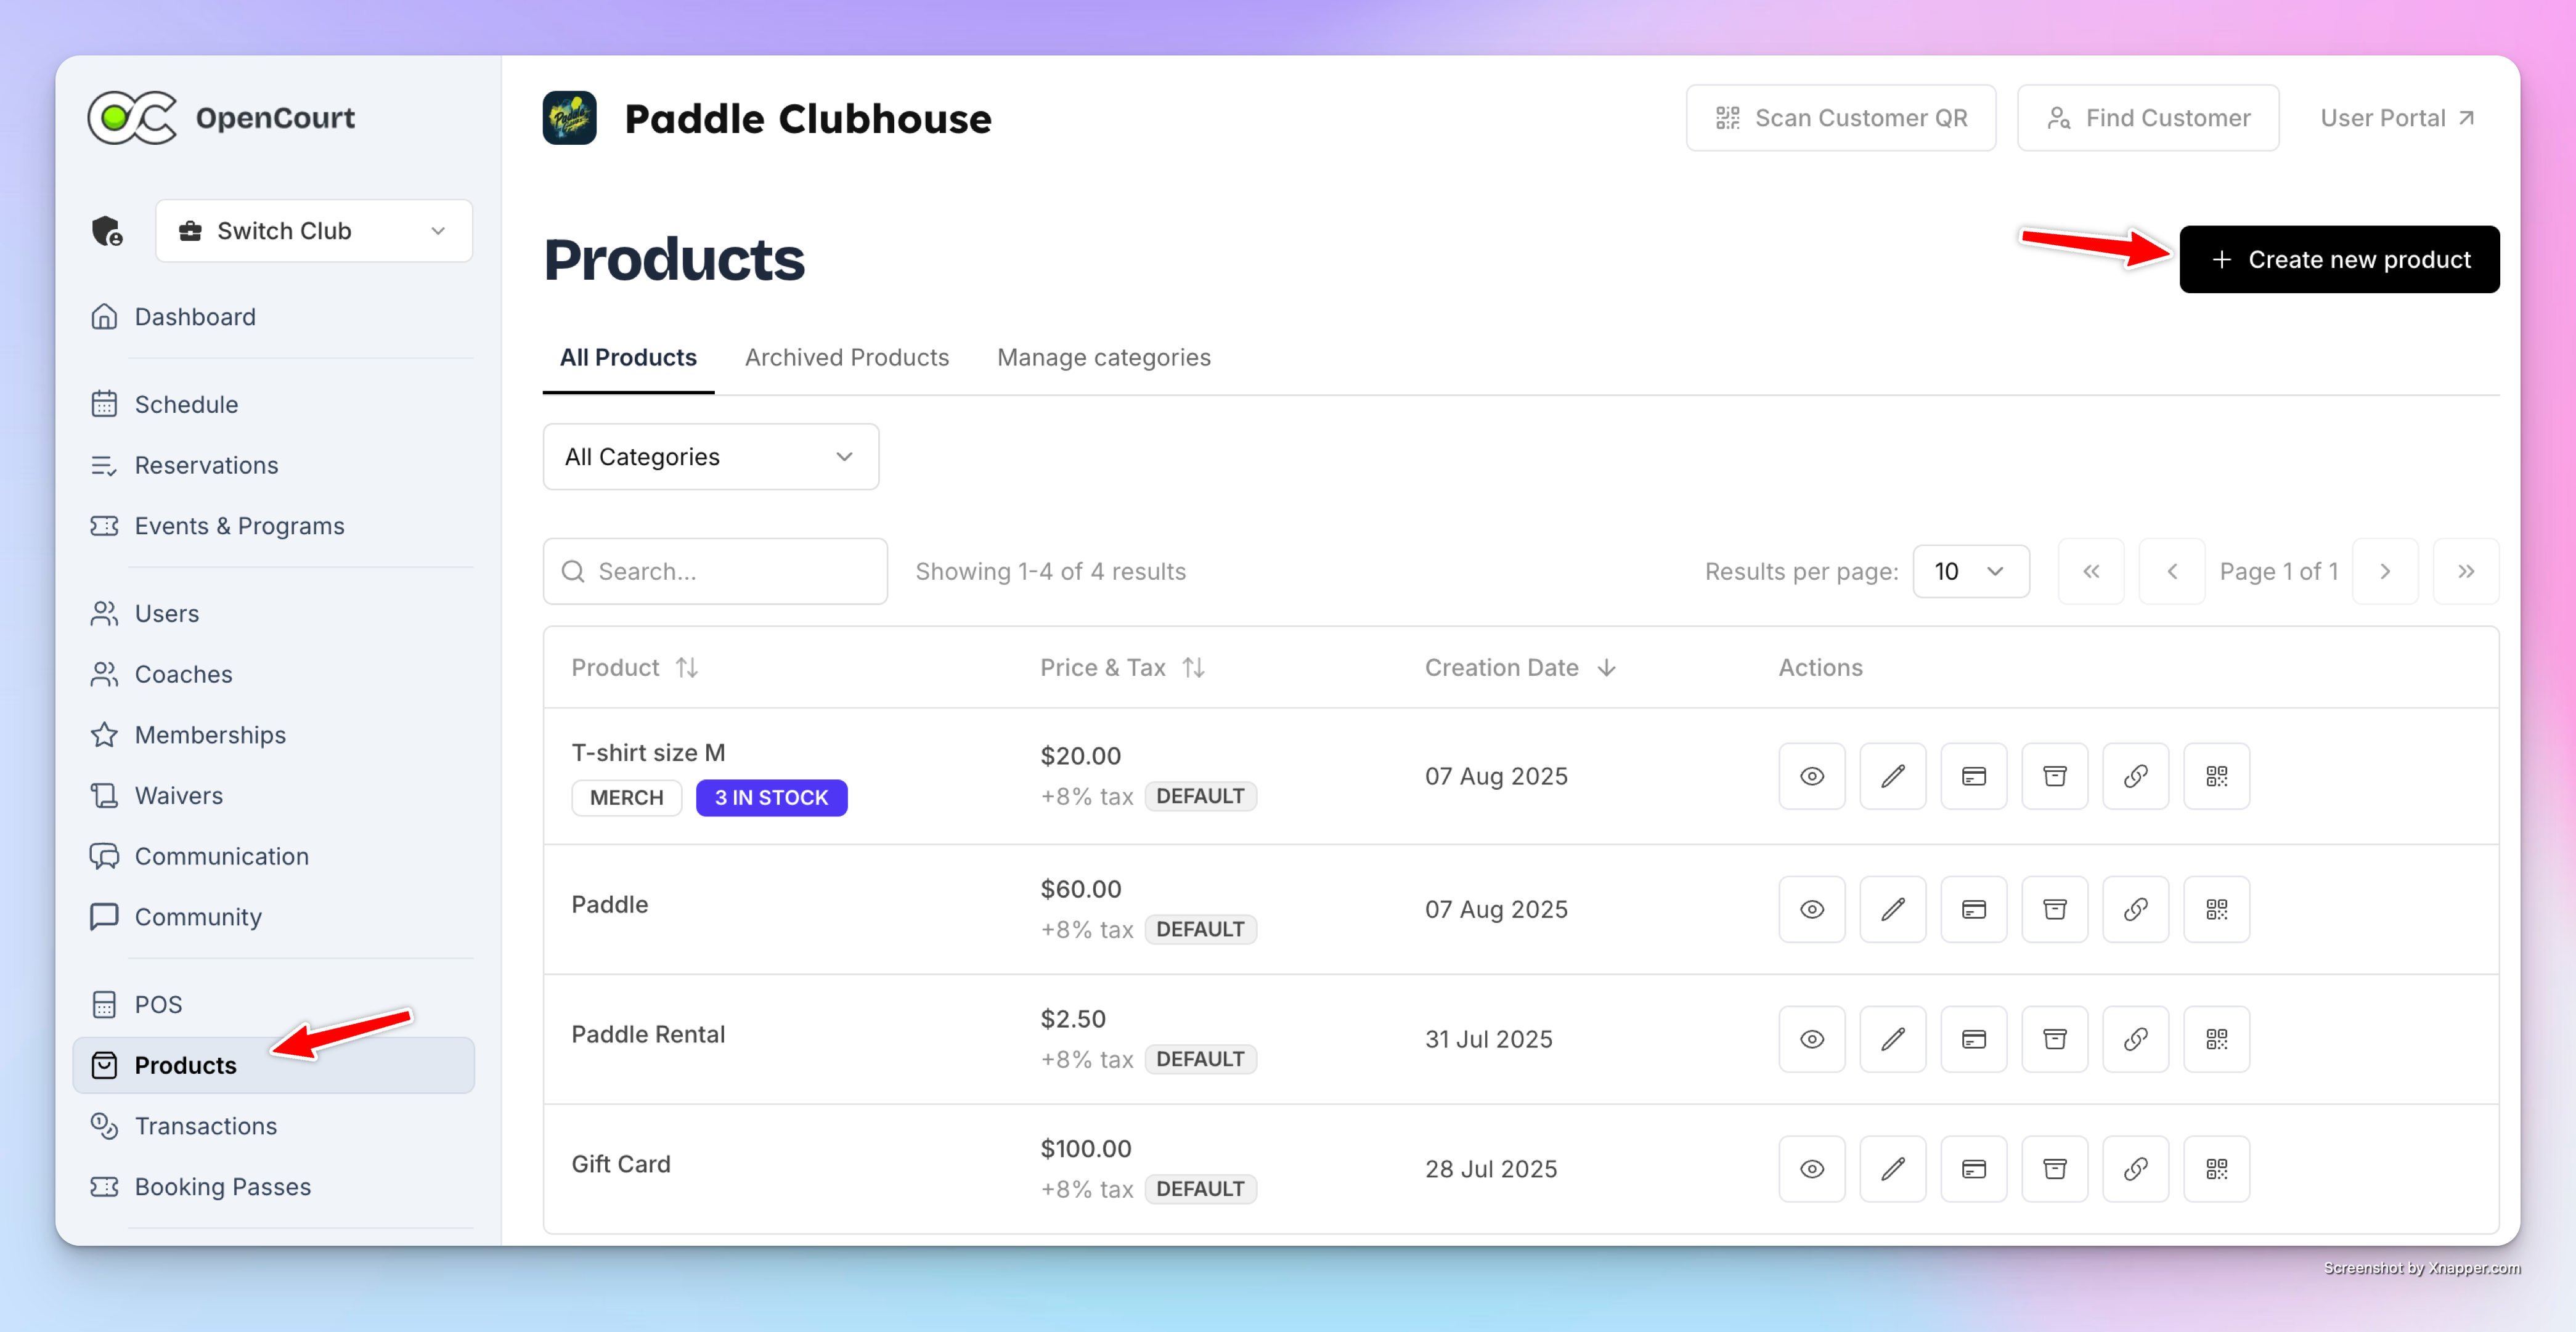Screen dimensions: 2576x1332
Task: Open card action for Paddle Rental
Action: (1973, 1039)
